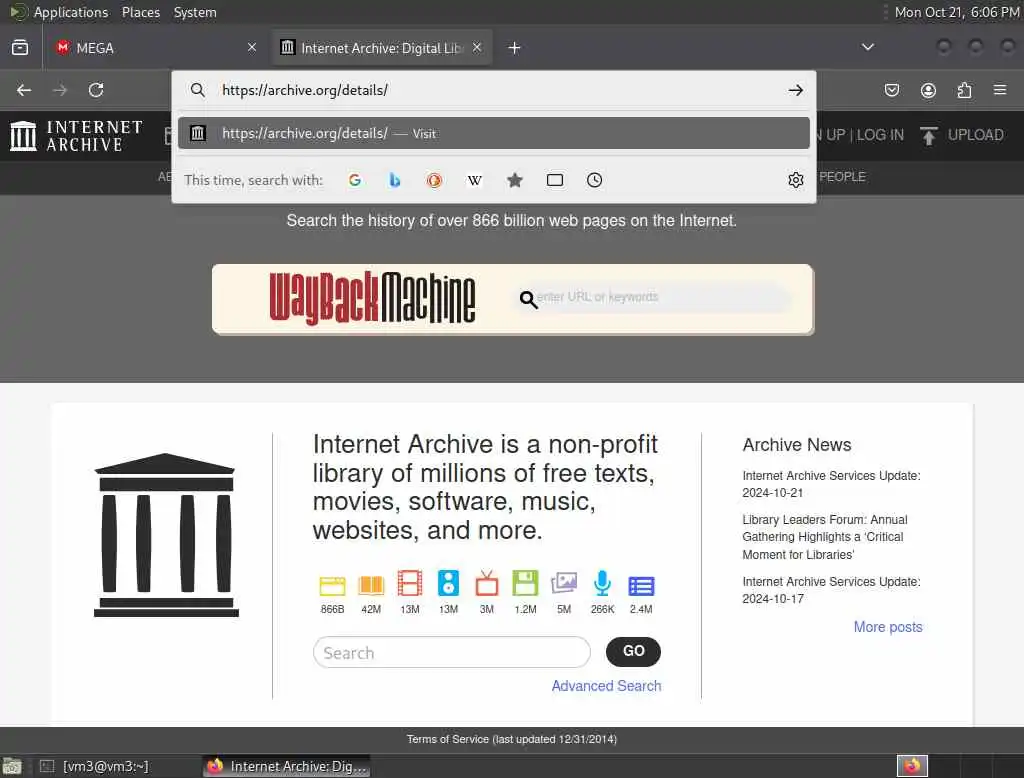Search bookmarks via the star icon

[515, 180]
